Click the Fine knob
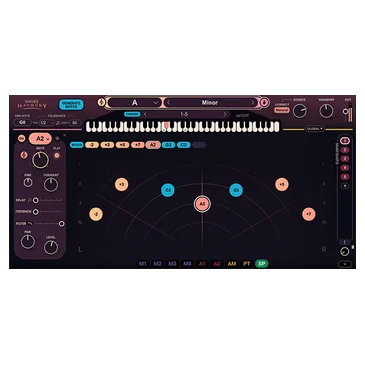 [28, 182]
